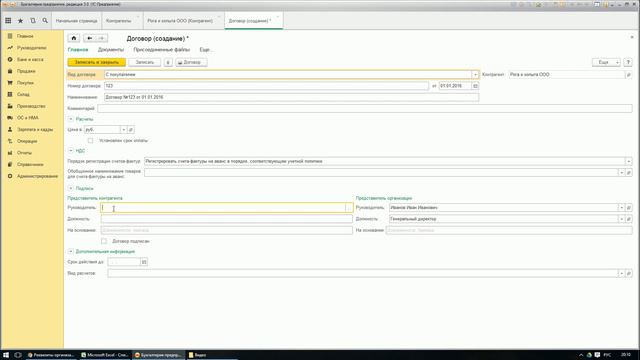The image size is (640, 360).
Task: Click counterparty На основании input field
Action: [x=227, y=231]
